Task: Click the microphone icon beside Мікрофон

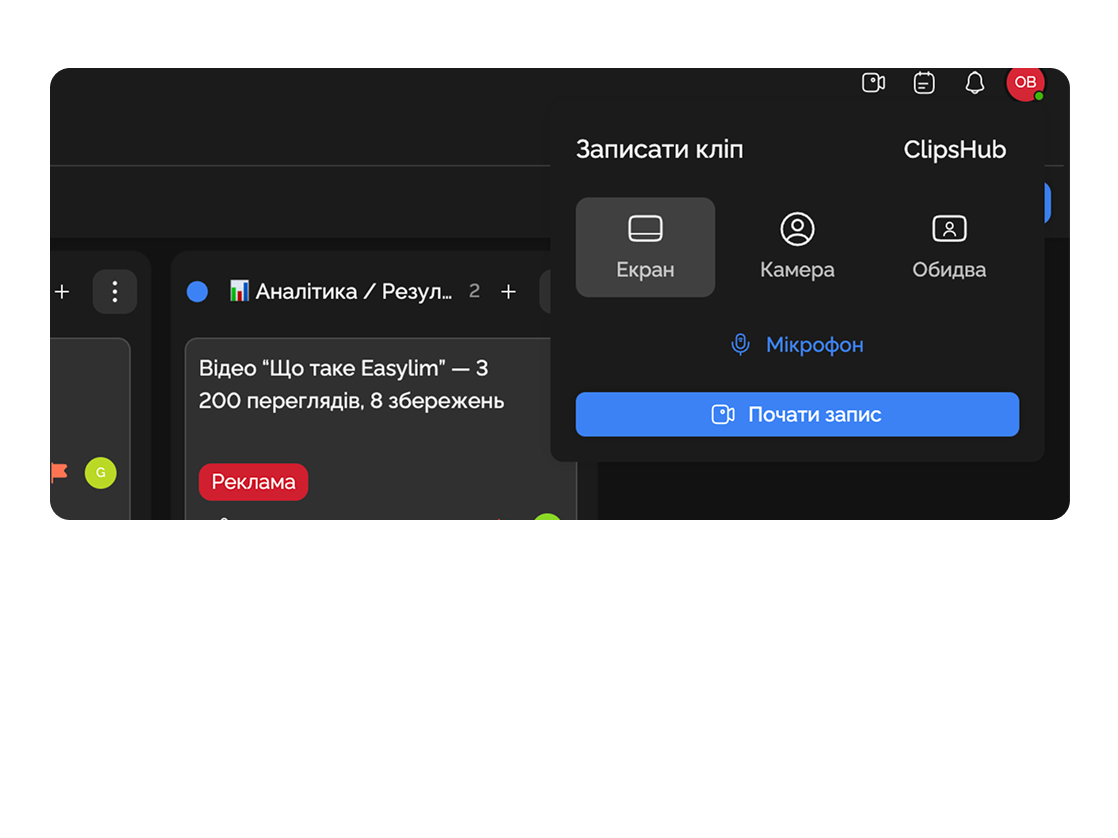Action: pos(740,344)
